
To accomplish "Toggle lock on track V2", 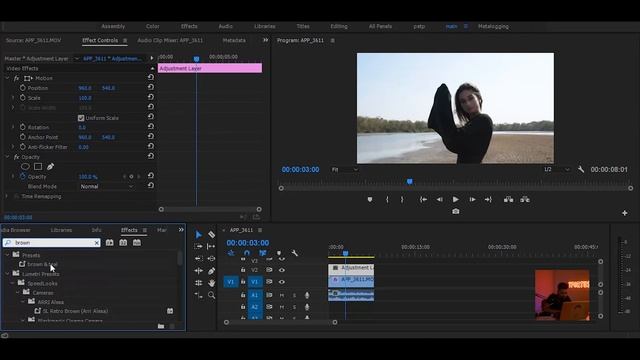I will tap(243, 270).
